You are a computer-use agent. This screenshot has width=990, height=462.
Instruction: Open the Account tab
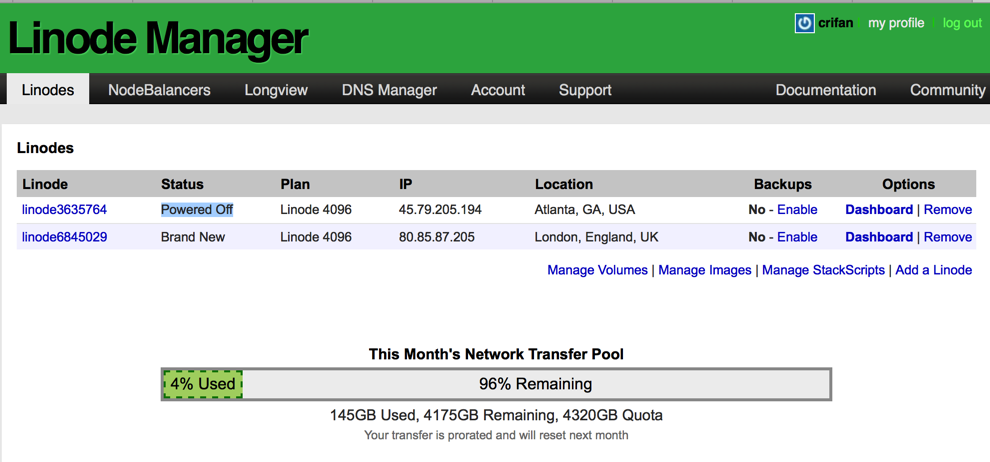[498, 90]
